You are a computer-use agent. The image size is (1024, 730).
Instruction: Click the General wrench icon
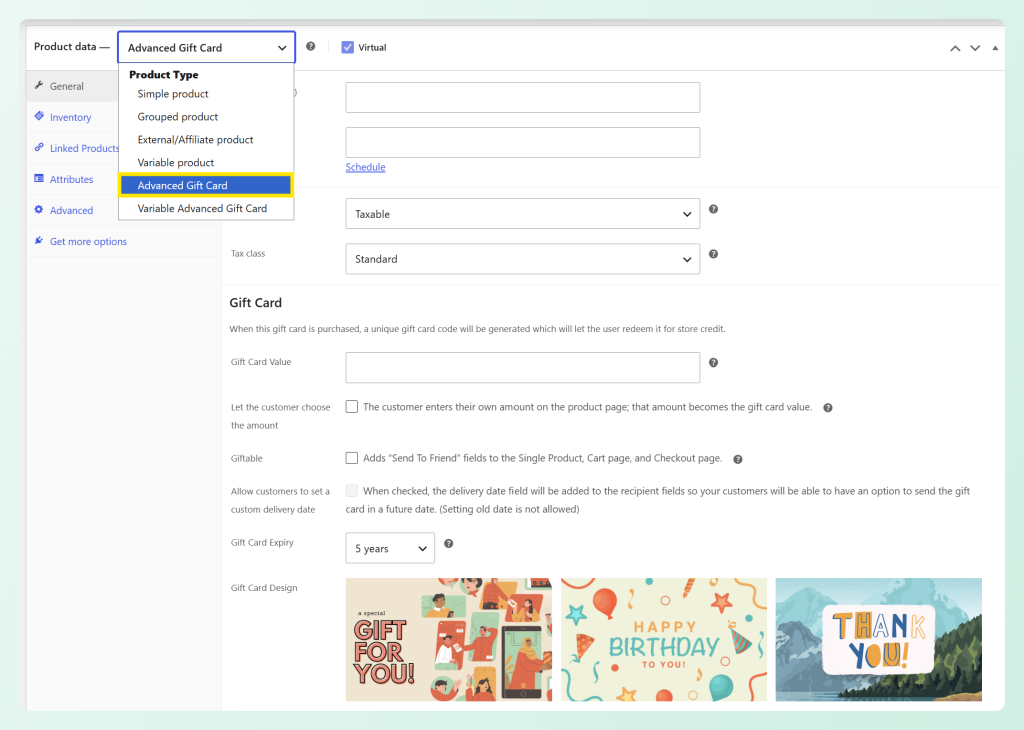(39, 86)
